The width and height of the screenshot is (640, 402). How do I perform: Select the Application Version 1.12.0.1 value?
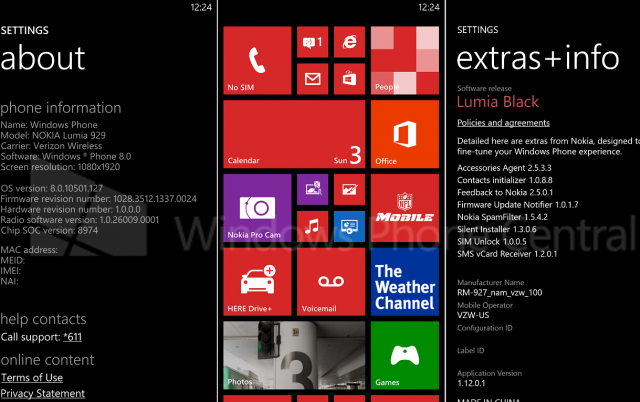pyautogui.click(x=471, y=383)
